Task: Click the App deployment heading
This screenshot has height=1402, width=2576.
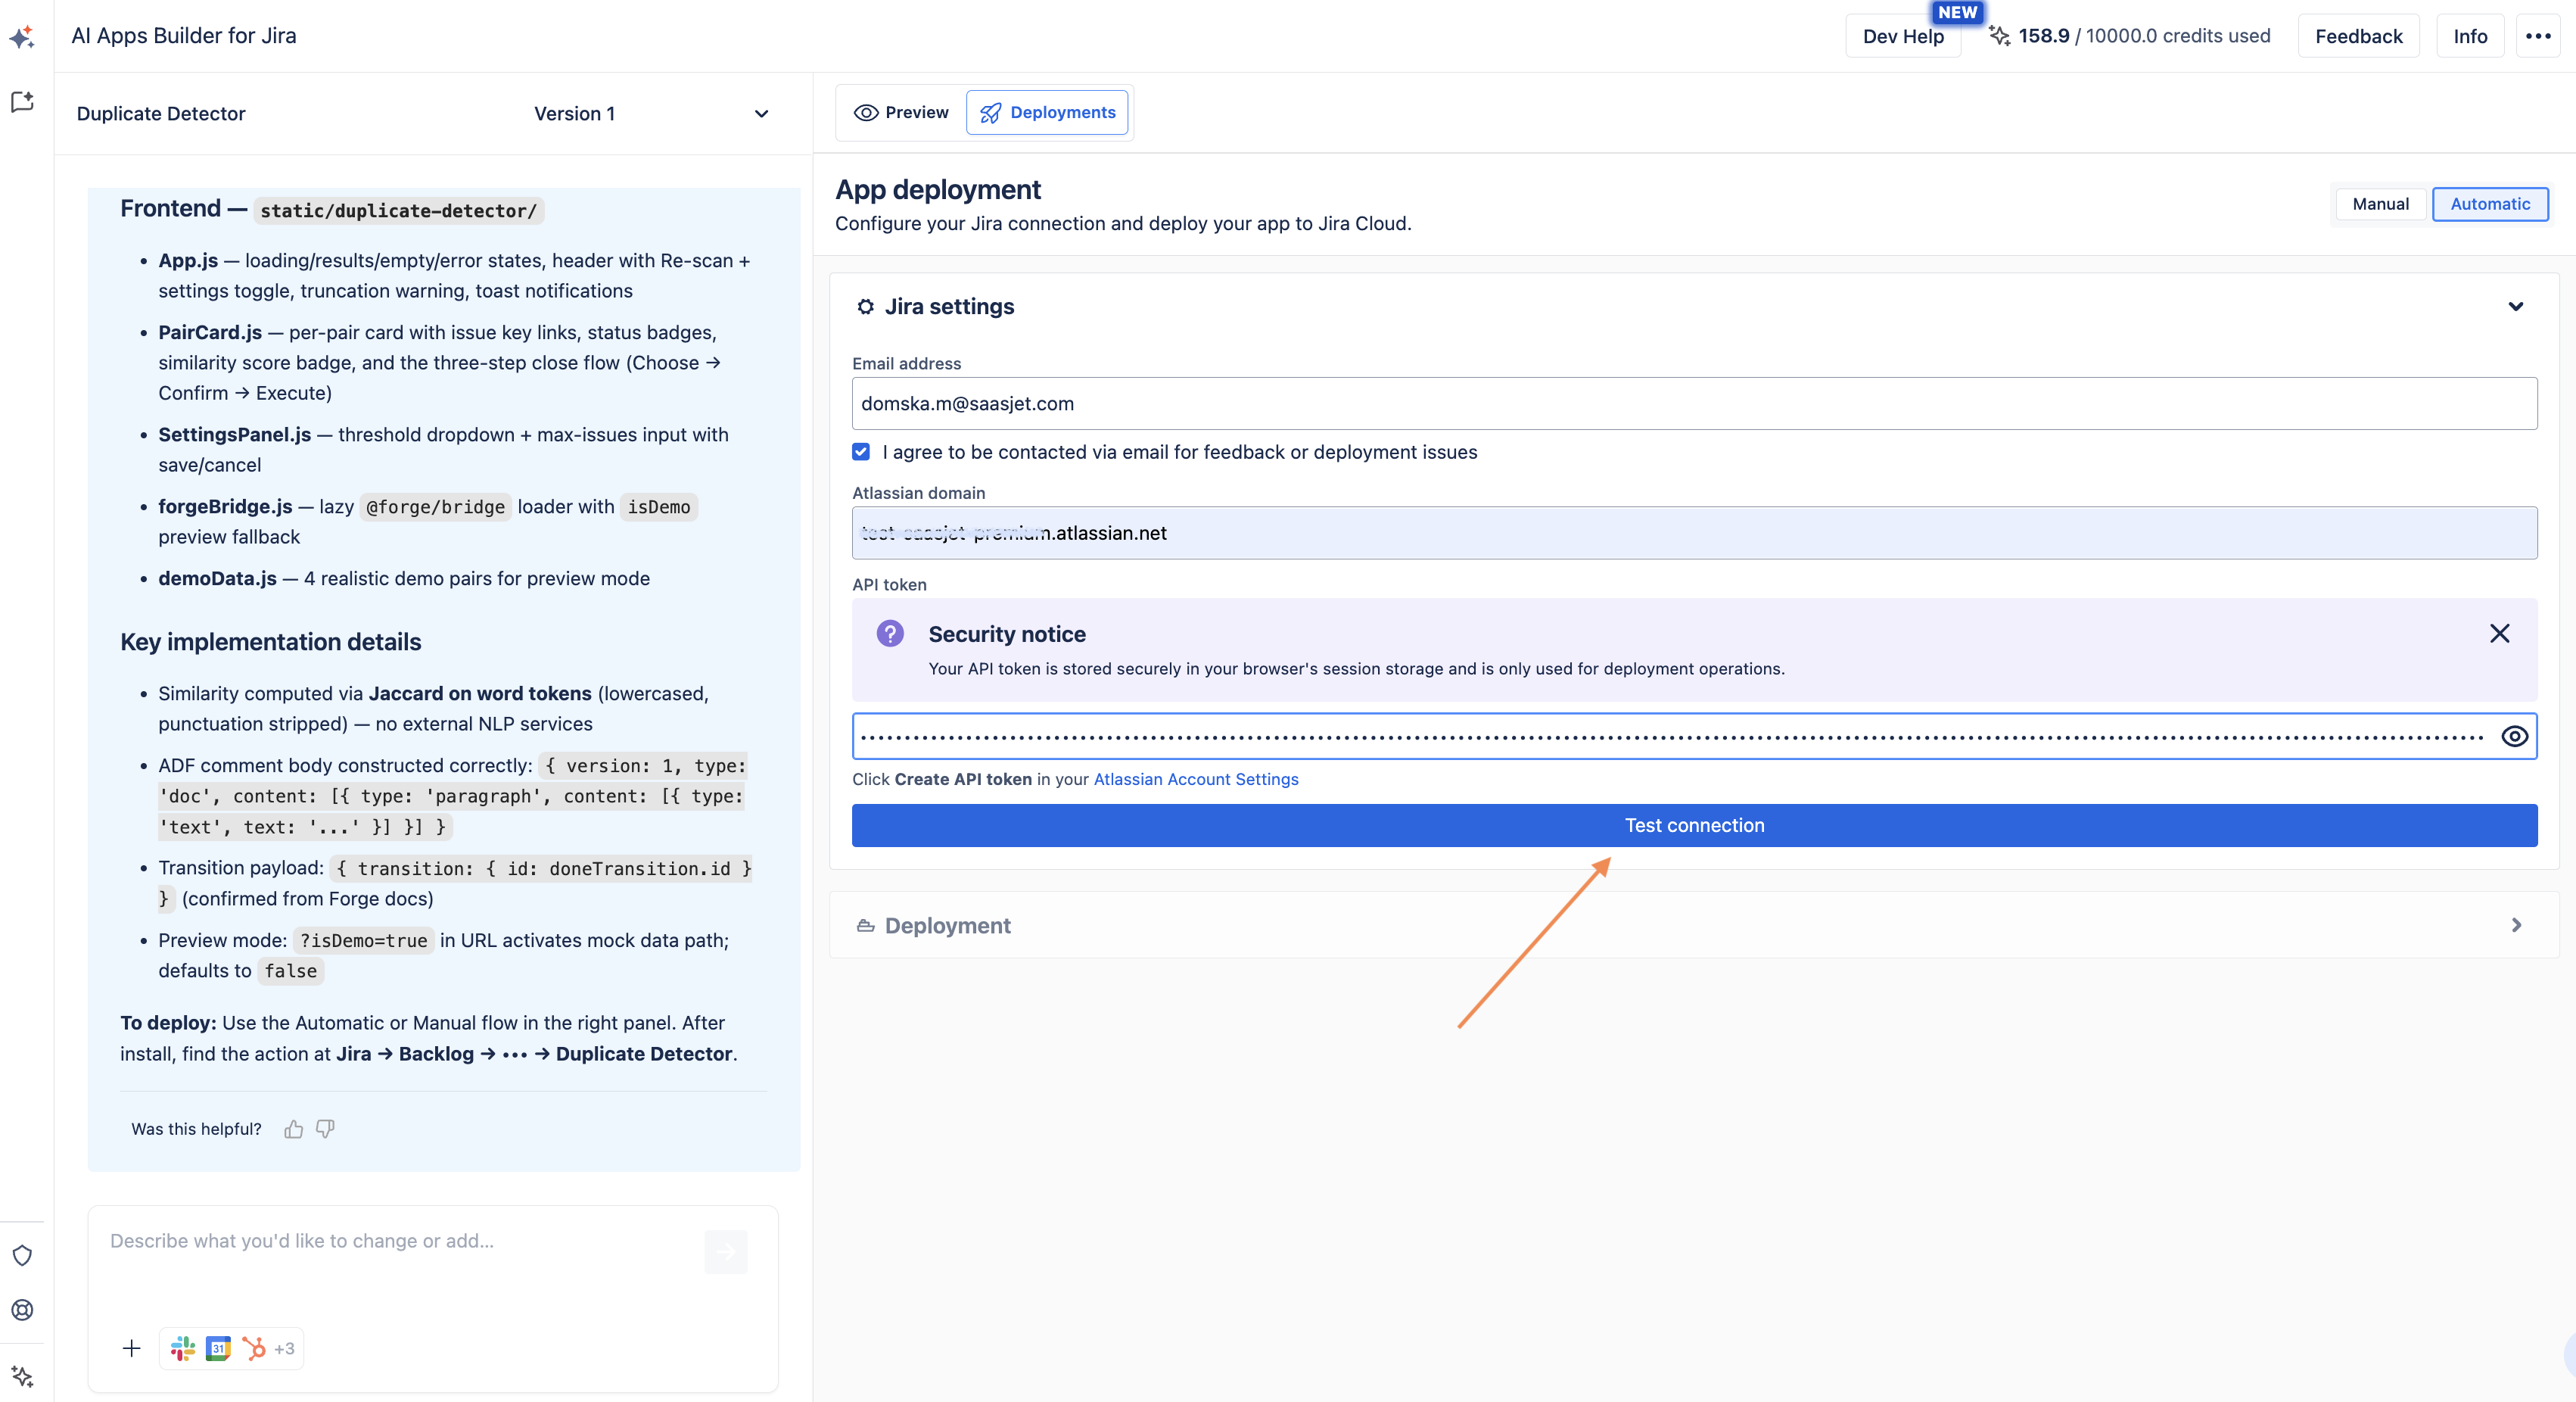Action: [x=938, y=190]
